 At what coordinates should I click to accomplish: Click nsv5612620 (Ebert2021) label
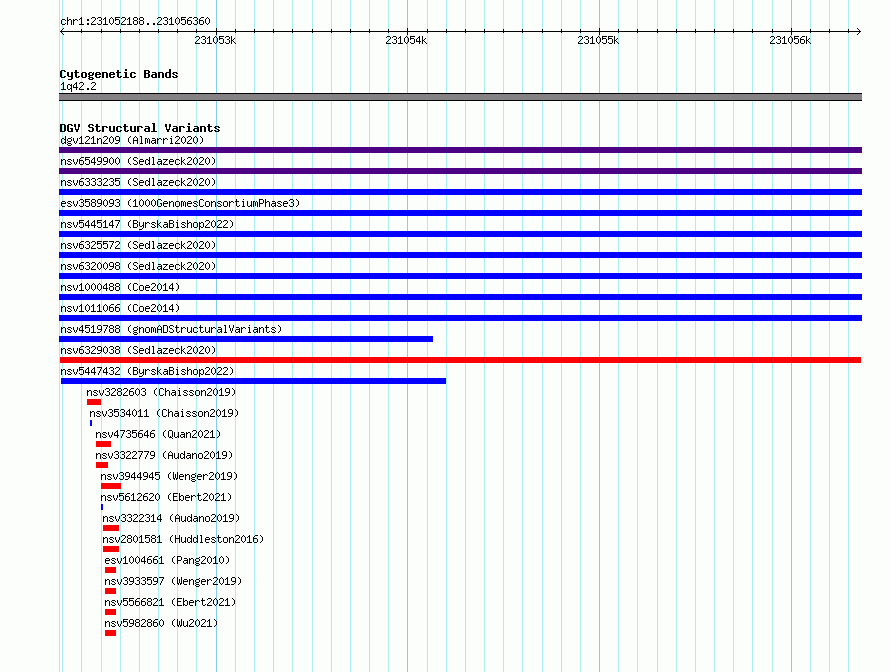point(166,497)
